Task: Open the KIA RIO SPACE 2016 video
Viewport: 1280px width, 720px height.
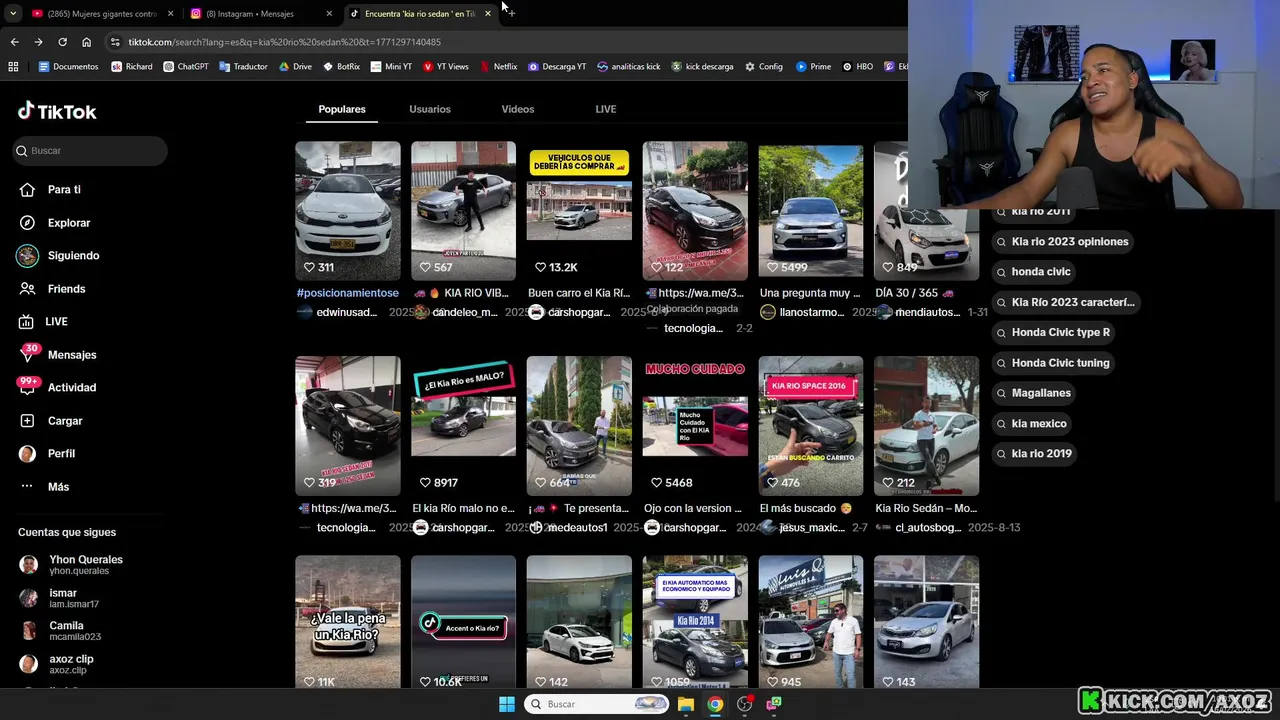Action: point(811,425)
